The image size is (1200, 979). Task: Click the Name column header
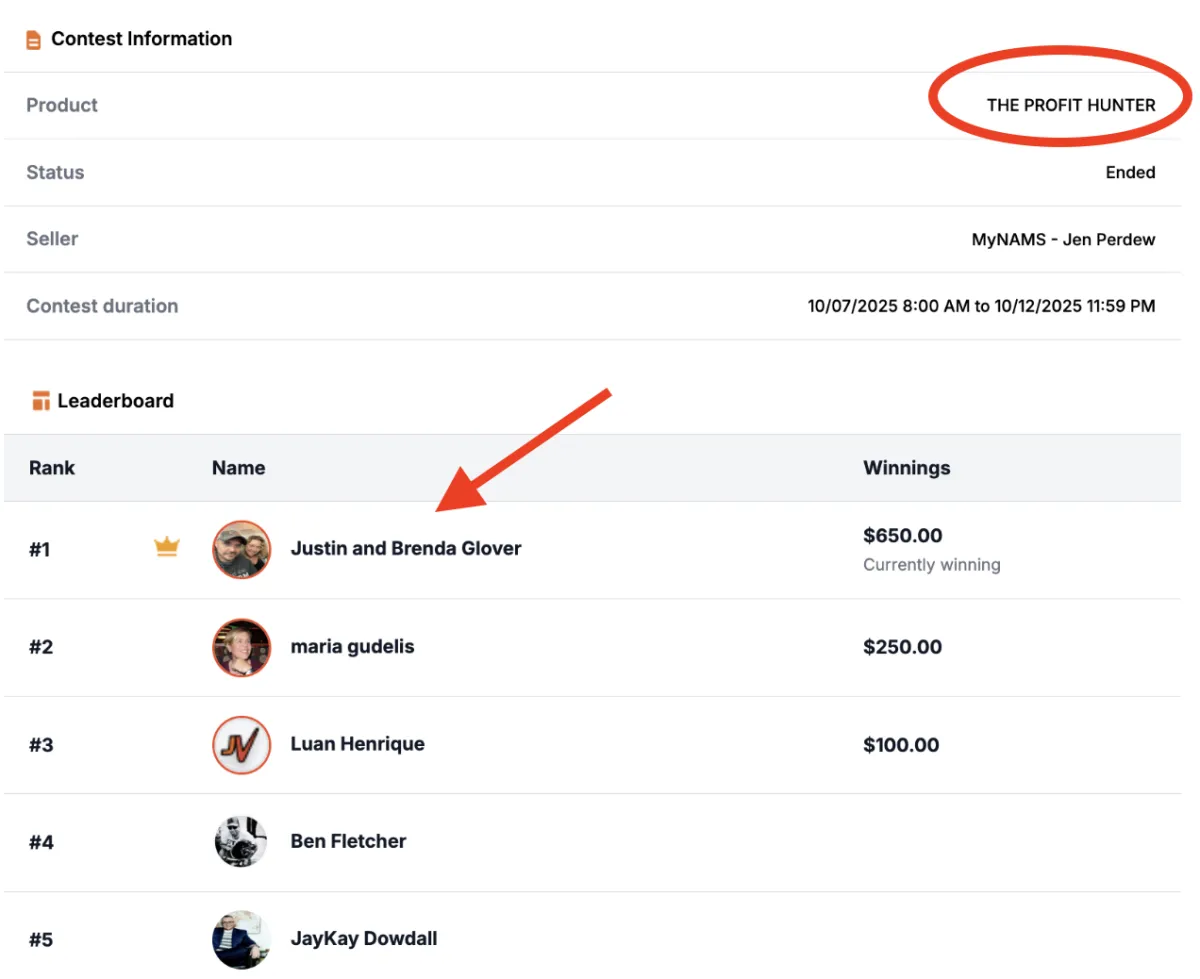point(238,468)
